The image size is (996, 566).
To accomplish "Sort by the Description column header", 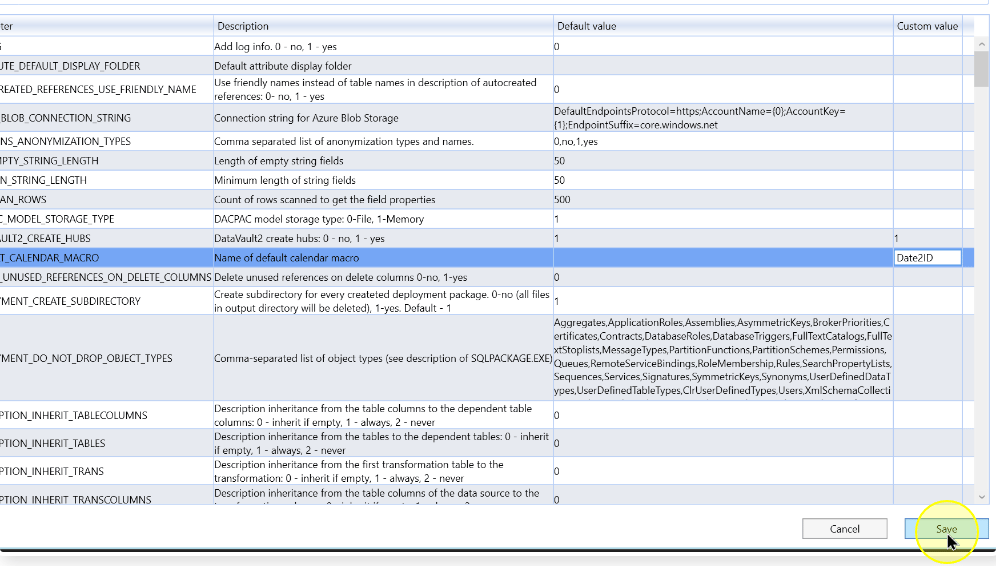I will (x=383, y=26).
